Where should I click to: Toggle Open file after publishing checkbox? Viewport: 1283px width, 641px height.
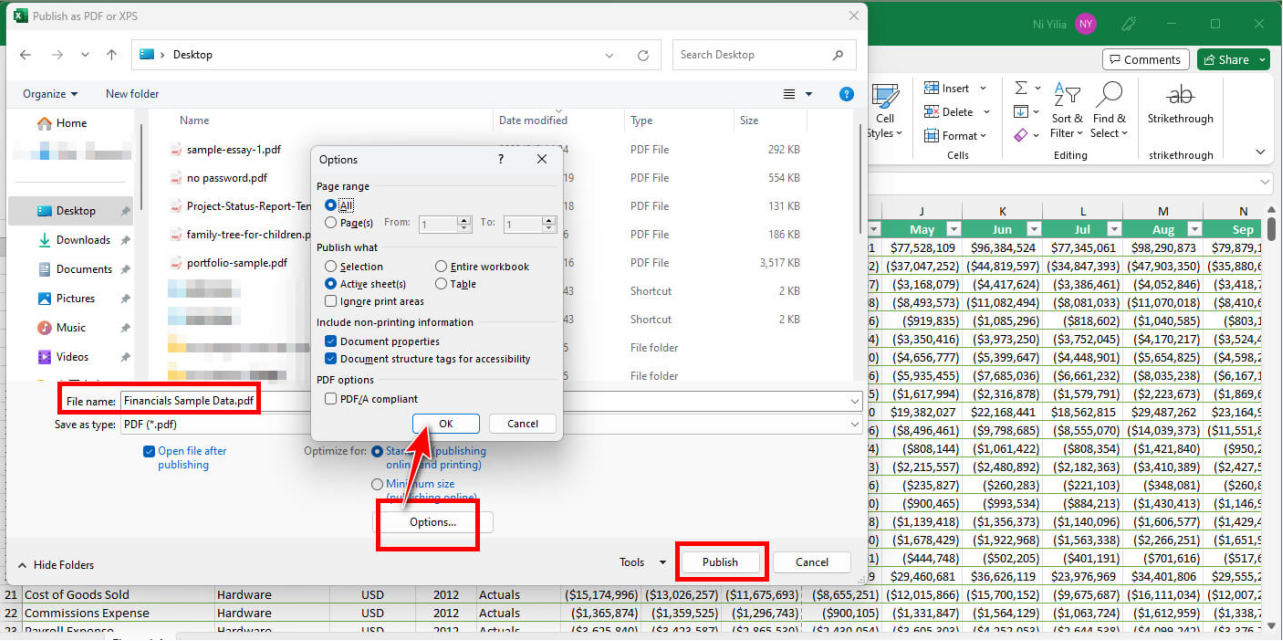pyautogui.click(x=149, y=451)
